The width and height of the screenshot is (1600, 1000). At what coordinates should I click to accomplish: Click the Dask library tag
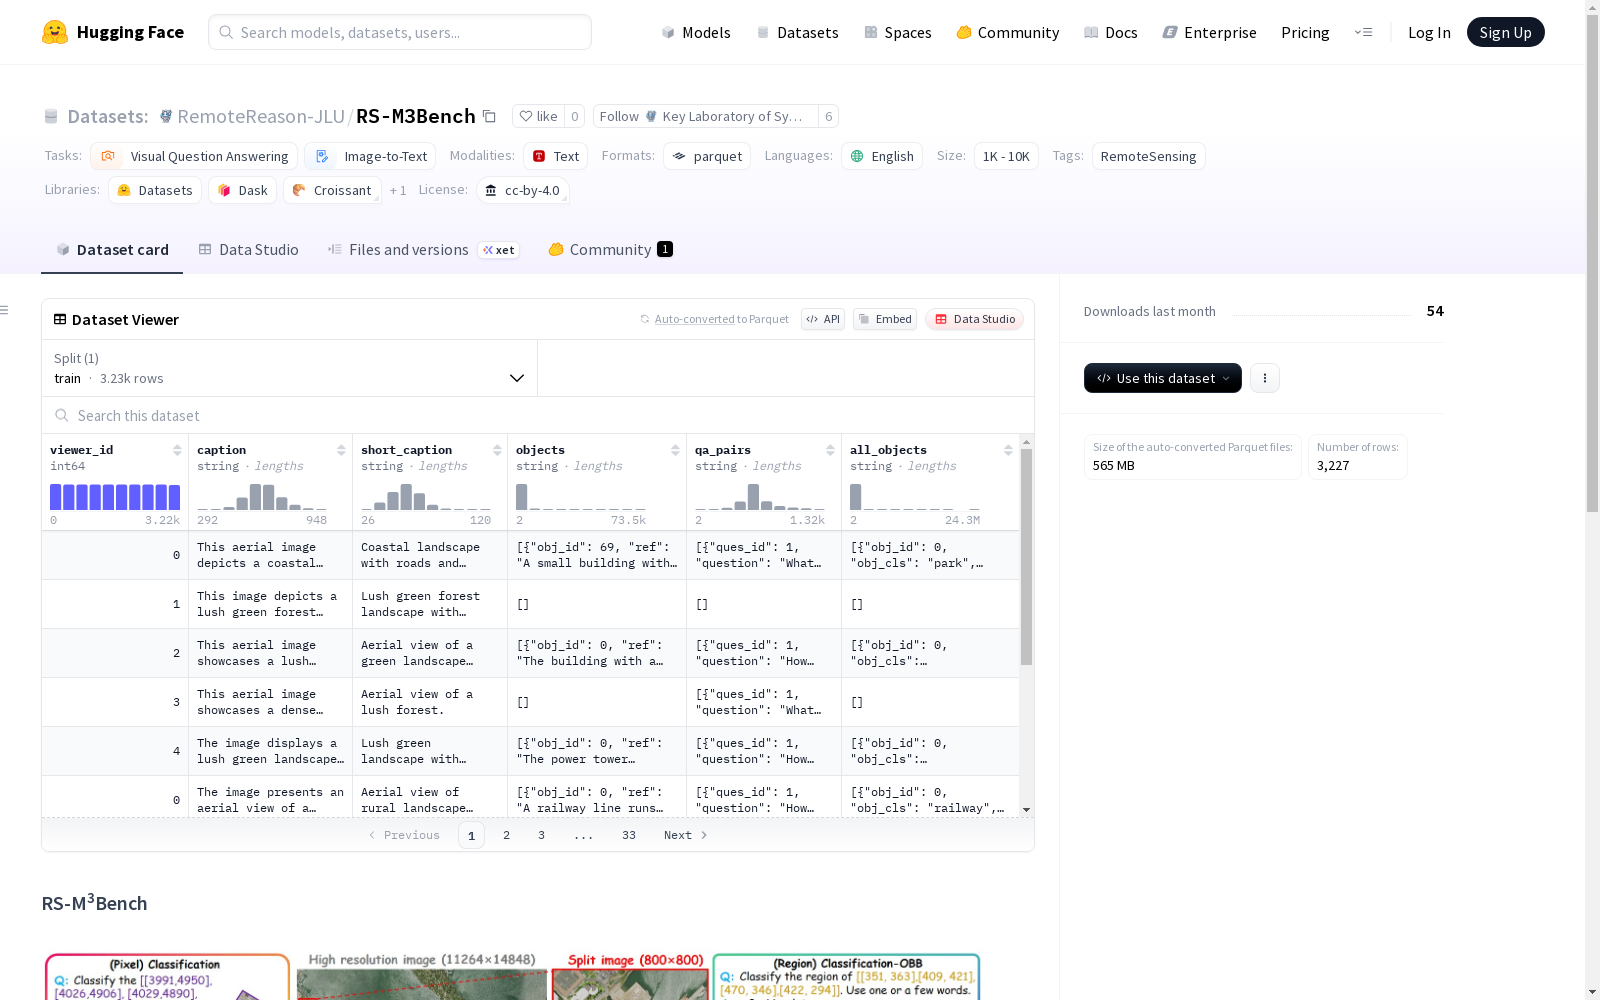point(242,190)
